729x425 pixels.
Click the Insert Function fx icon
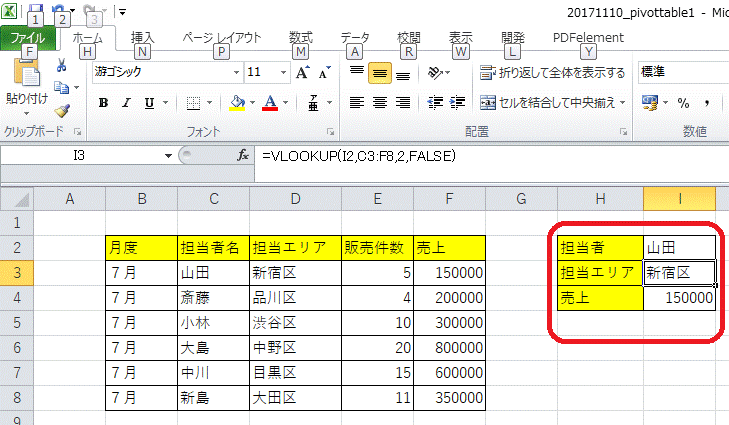coord(242,156)
